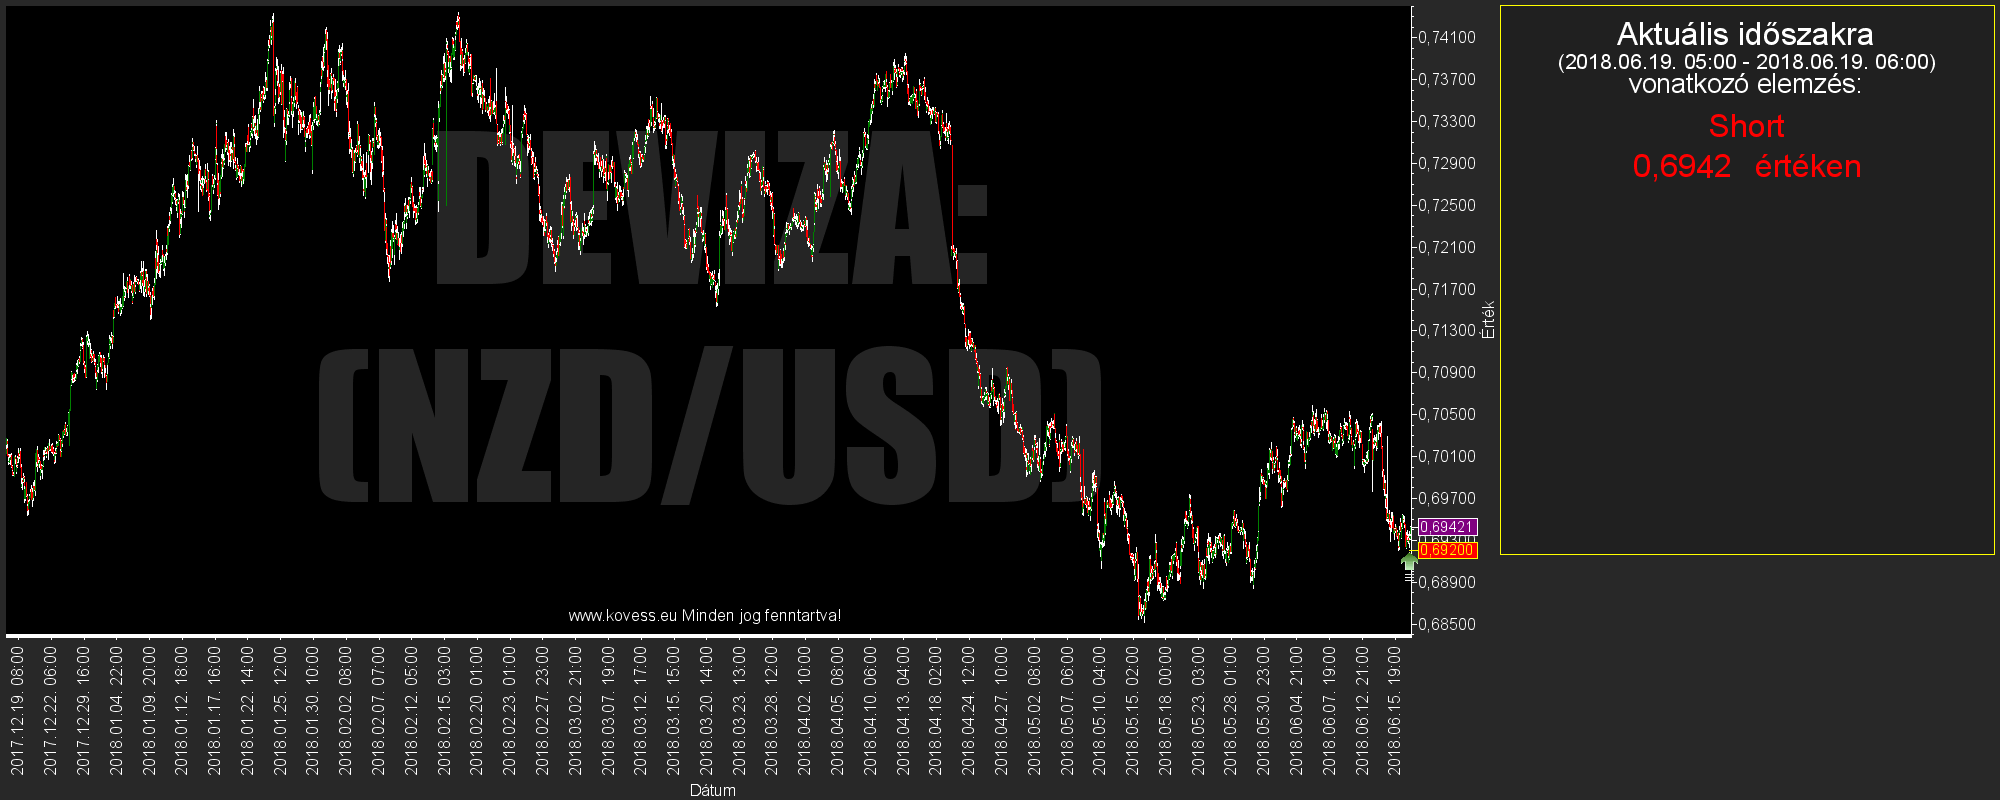Viewport: 2000px width, 800px height.
Task: Click the 2018.04.24. 12:00 date label
Action: tap(968, 710)
